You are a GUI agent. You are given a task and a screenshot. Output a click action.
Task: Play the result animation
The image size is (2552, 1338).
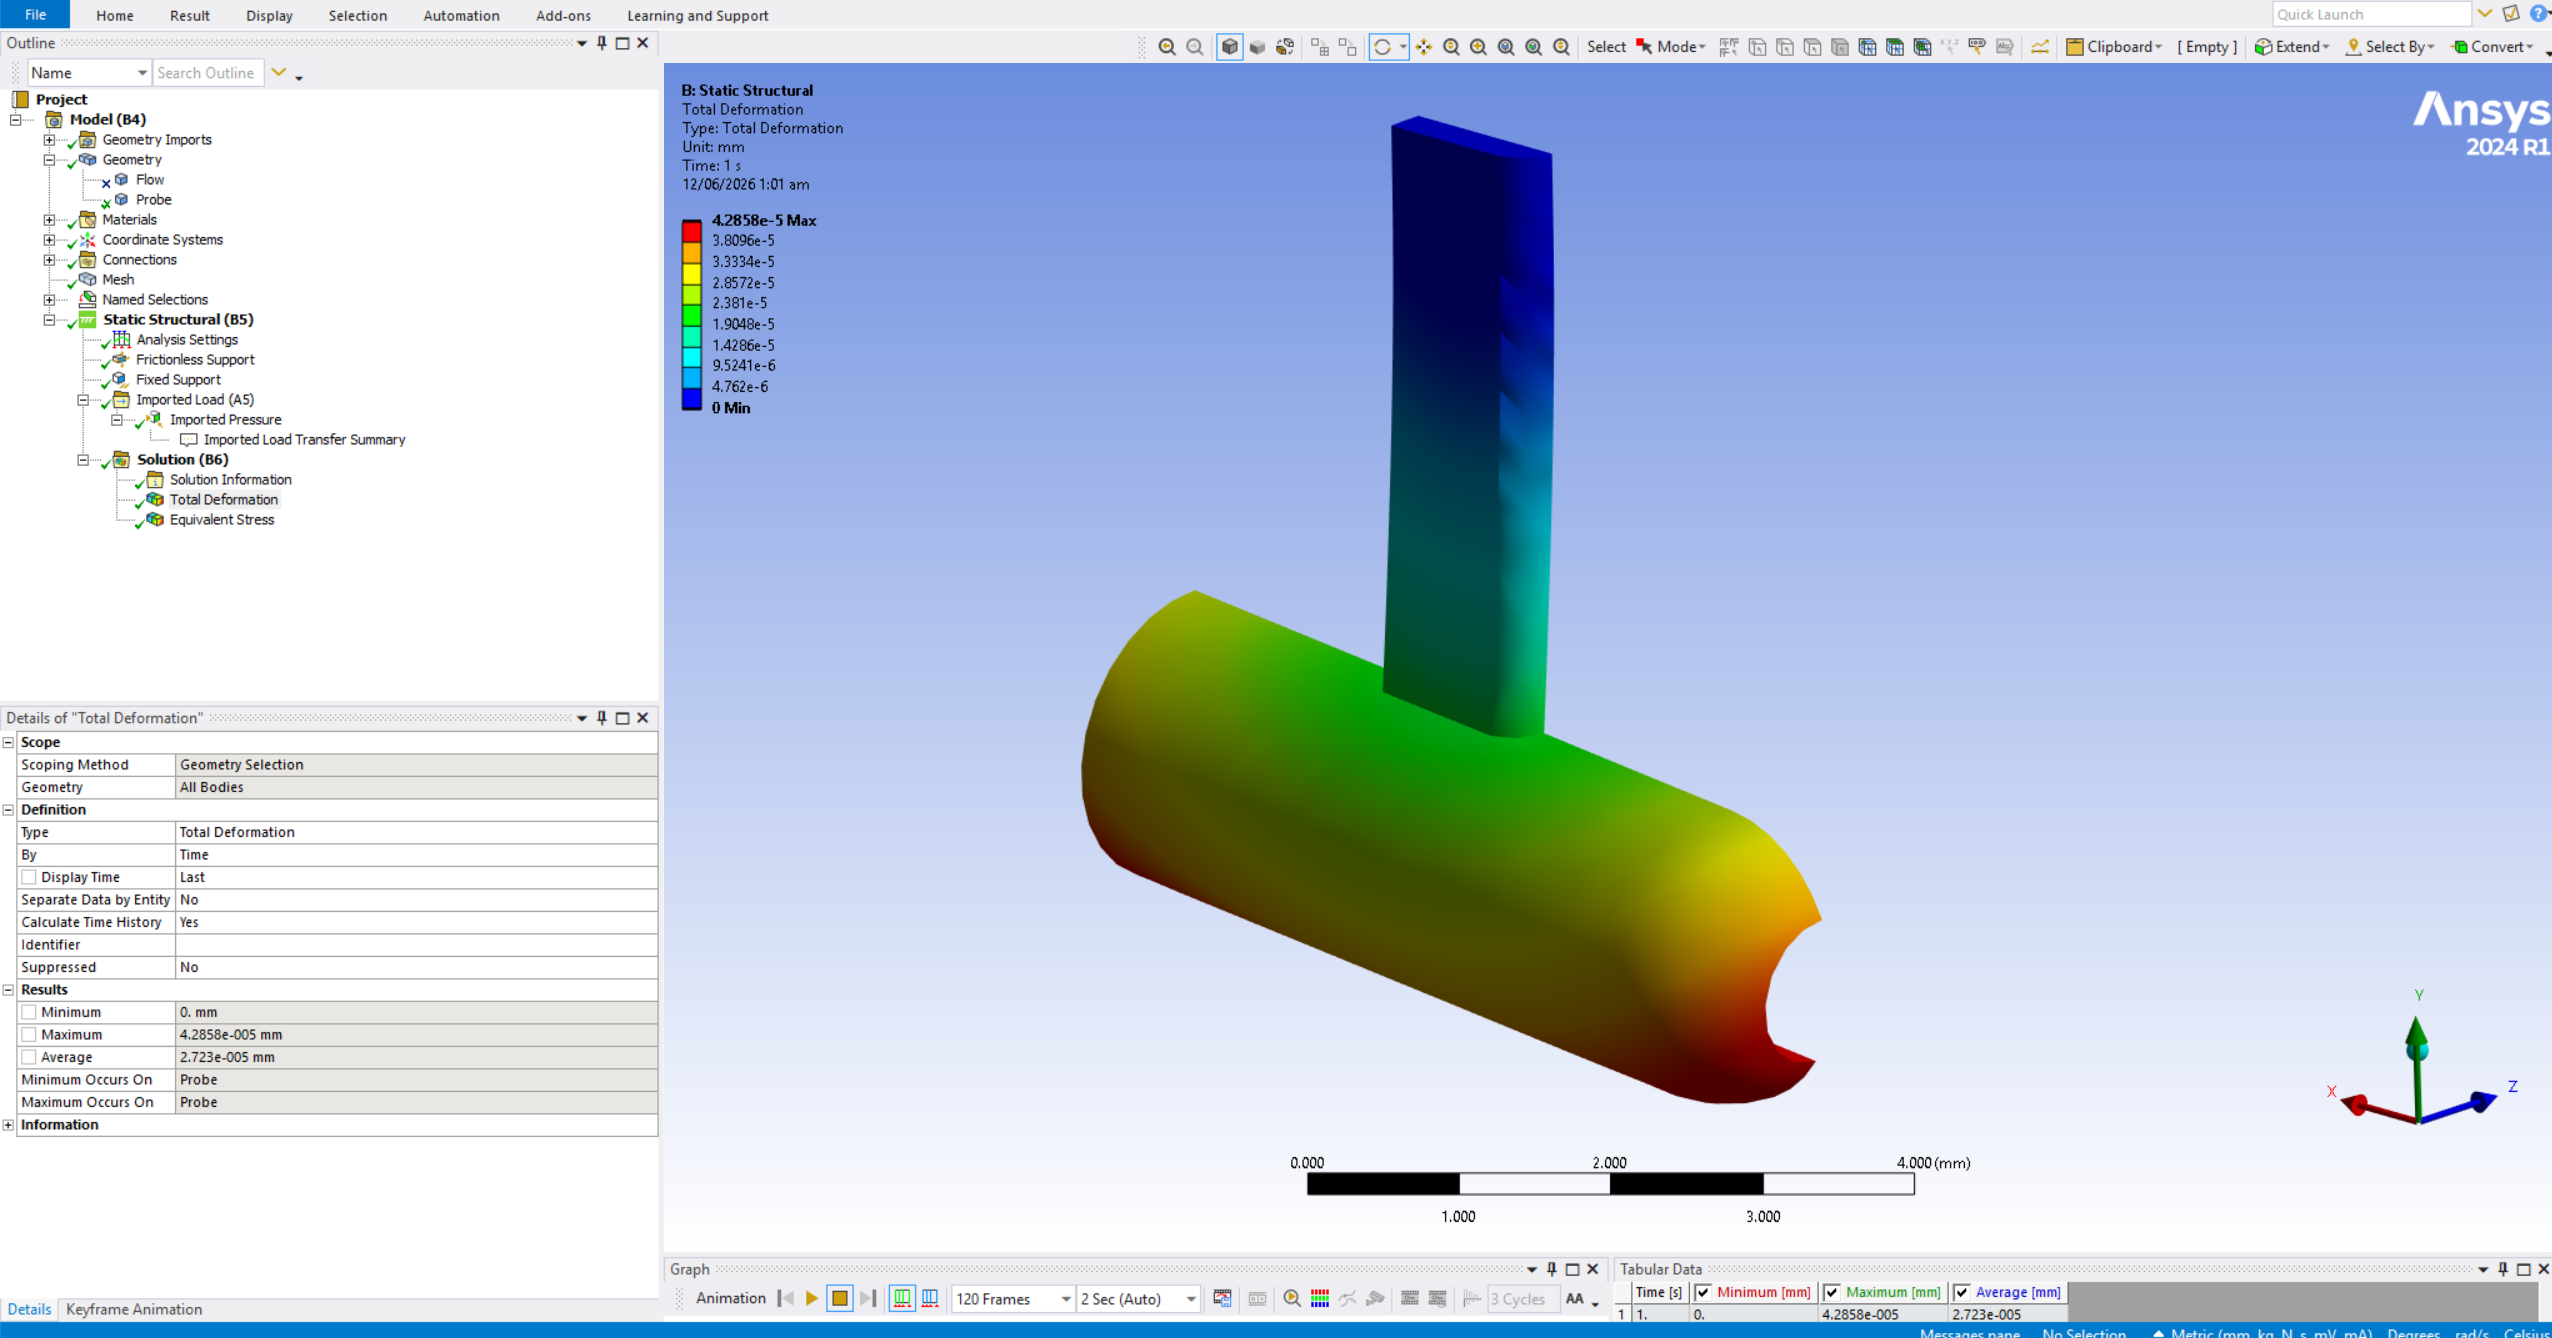click(812, 1298)
